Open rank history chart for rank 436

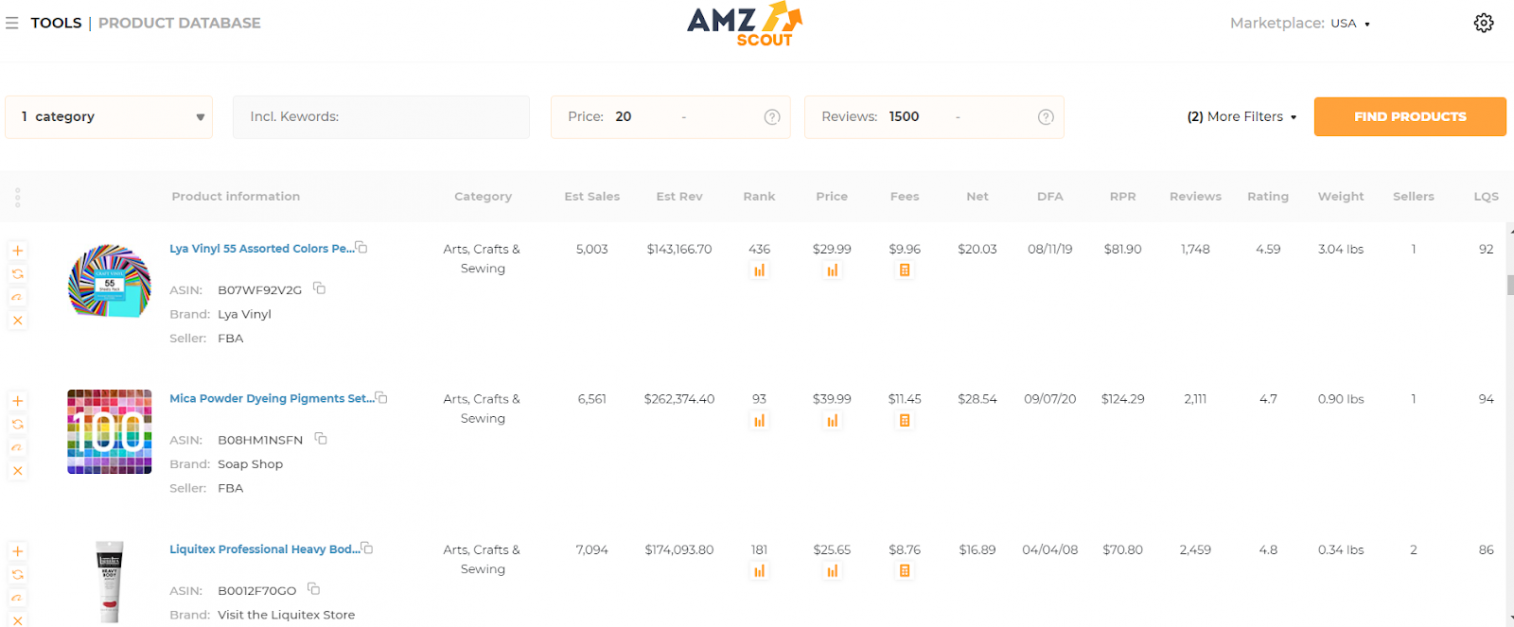759,270
